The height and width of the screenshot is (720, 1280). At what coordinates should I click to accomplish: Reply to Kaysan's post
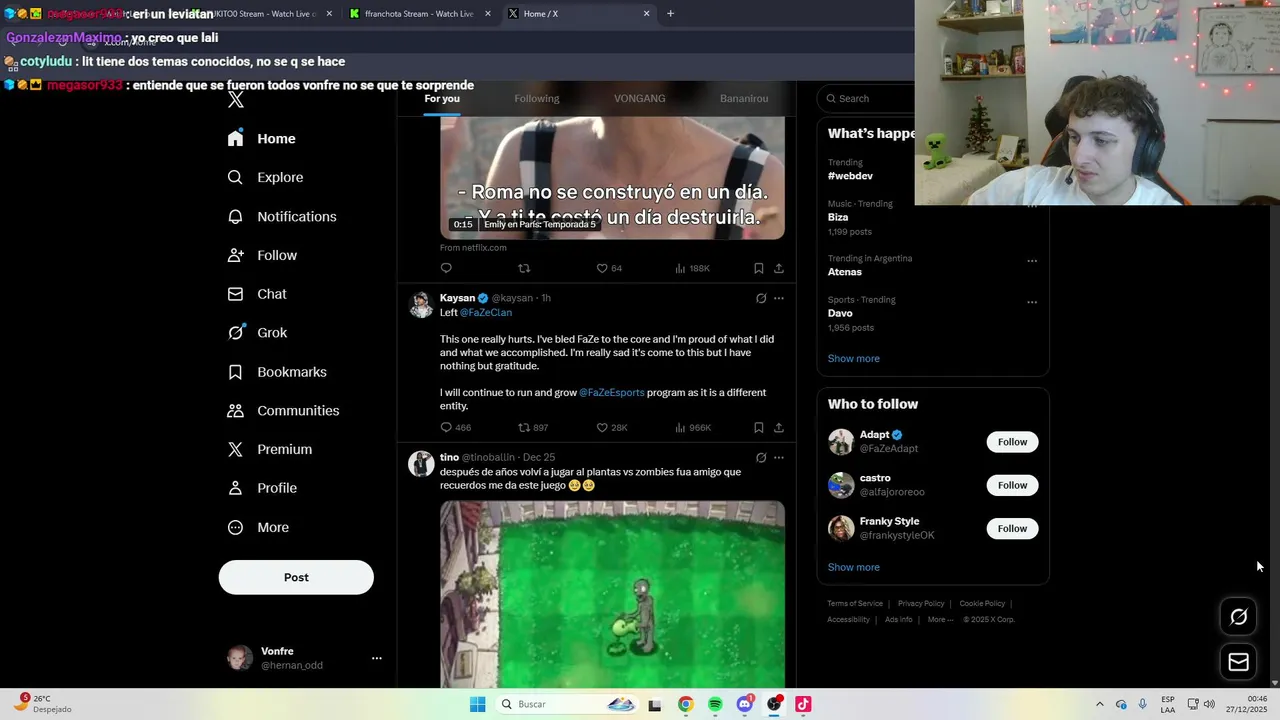coord(446,427)
